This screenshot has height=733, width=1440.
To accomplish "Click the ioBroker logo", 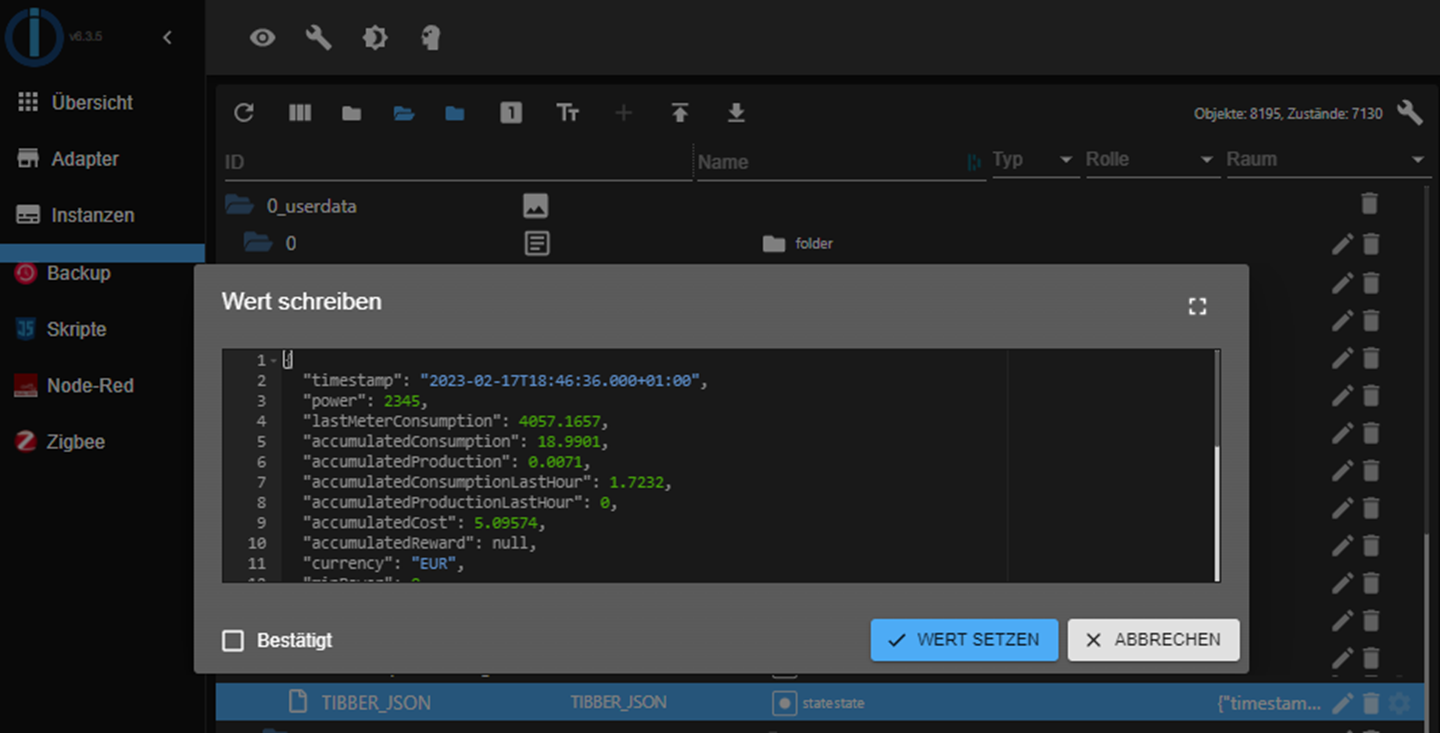I will click(x=34, y=38).
